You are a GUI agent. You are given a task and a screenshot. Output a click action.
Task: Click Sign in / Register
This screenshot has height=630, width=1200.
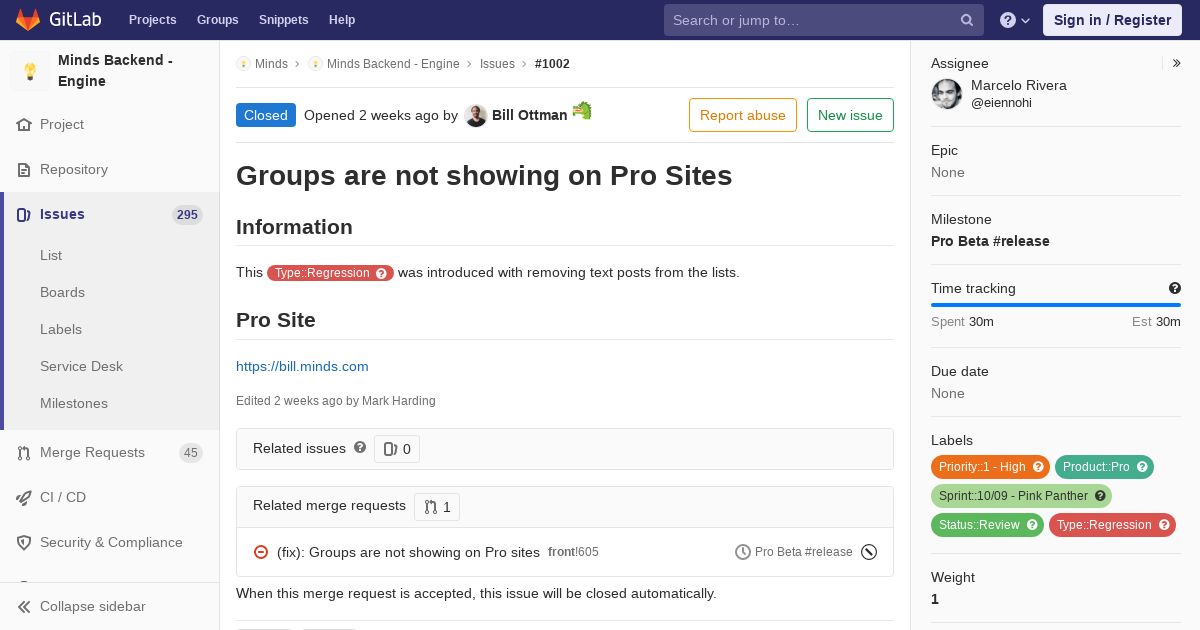click(x=1112, y=20)
